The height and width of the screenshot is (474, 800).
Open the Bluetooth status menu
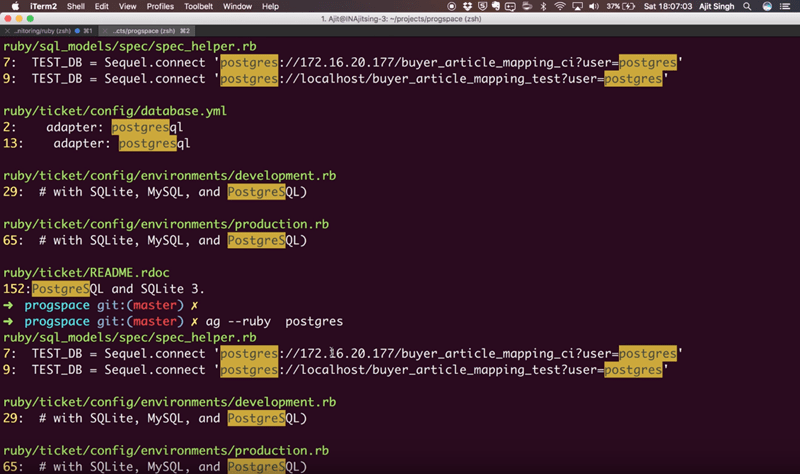[x=543, y=6]
